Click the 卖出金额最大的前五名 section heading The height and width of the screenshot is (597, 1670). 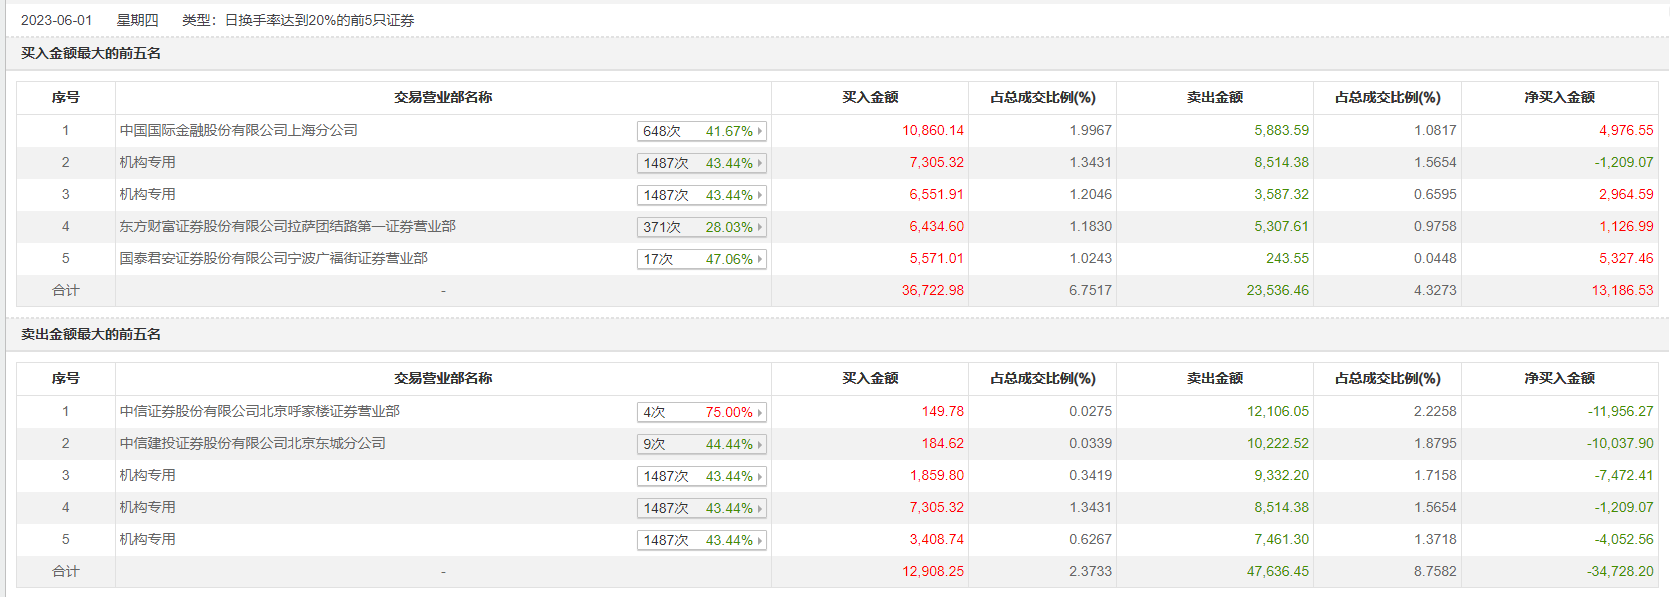pos(91,334)
